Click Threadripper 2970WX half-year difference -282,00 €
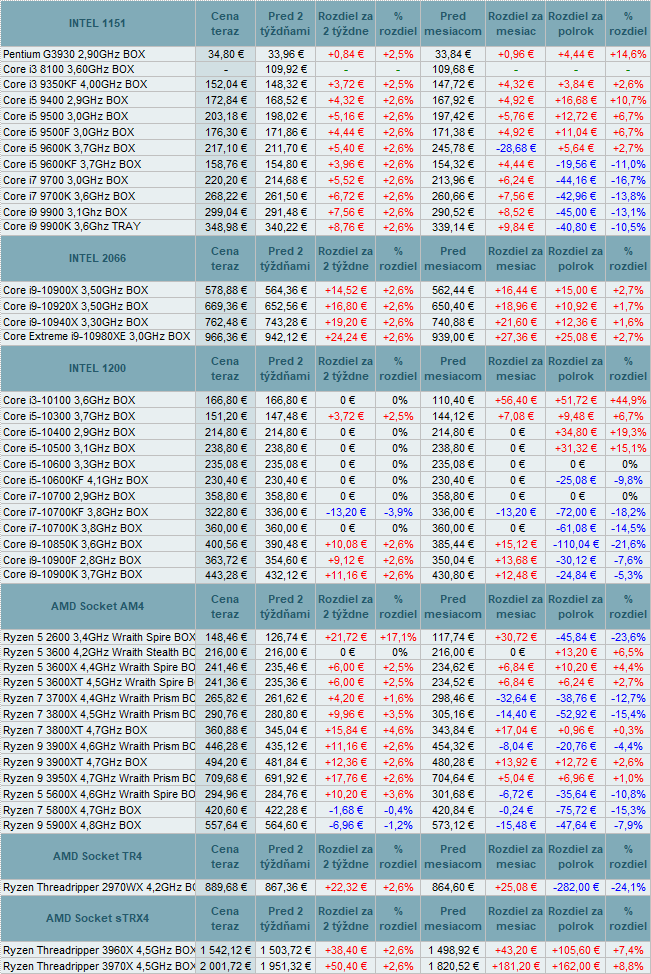The image size is (651, 974). 575,888
